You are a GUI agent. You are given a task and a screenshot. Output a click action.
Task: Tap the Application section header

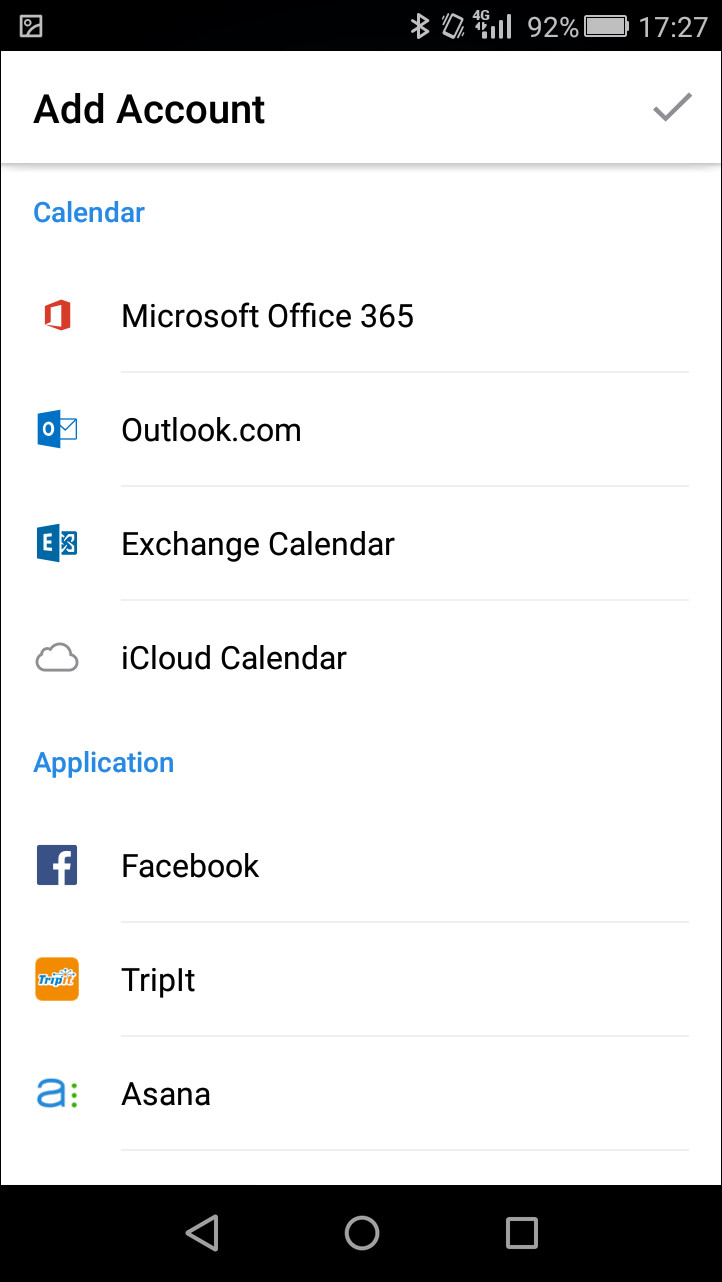tap(104, 762)
